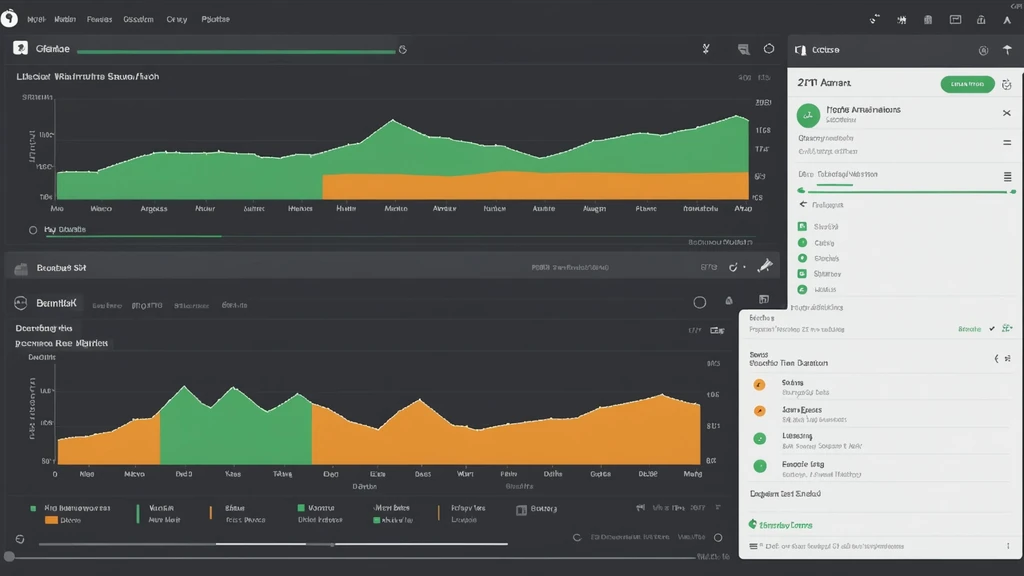Screen dimensions: 1024x576
Task: Click the panel layout icon beside the bell
Action: [x=763, y=299]
